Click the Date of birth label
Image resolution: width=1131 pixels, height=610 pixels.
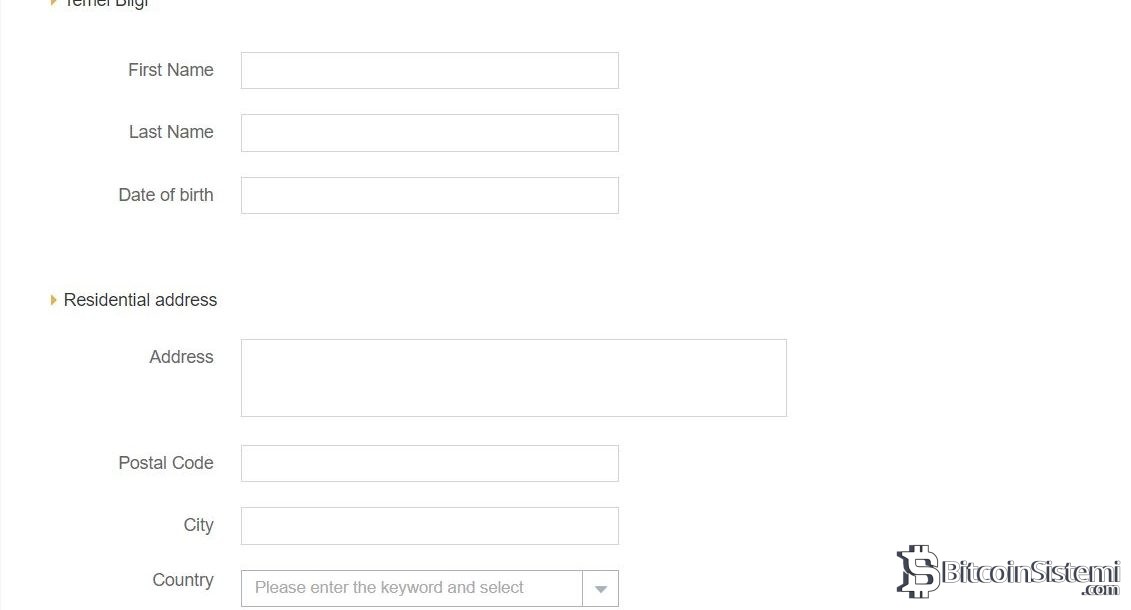[166, 195]
